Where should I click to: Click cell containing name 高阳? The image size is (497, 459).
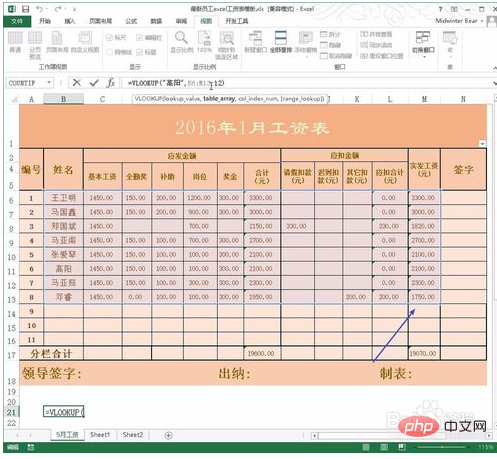click(63, 269)
